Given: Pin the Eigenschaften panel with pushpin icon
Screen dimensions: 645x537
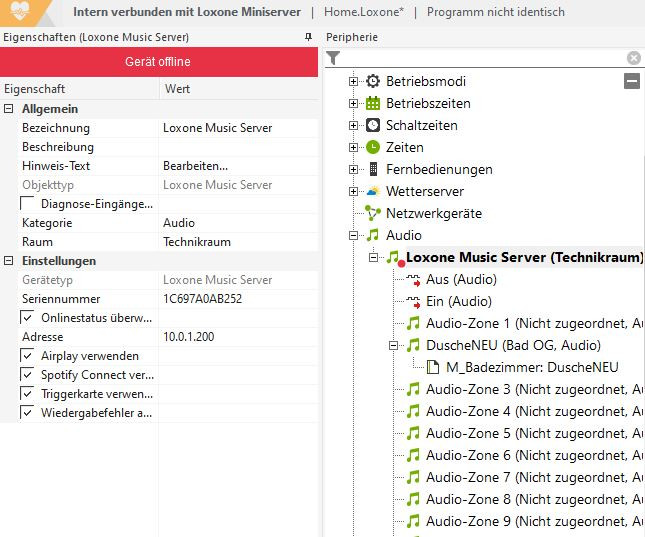Looking at the screenshot, I should 309,37.
